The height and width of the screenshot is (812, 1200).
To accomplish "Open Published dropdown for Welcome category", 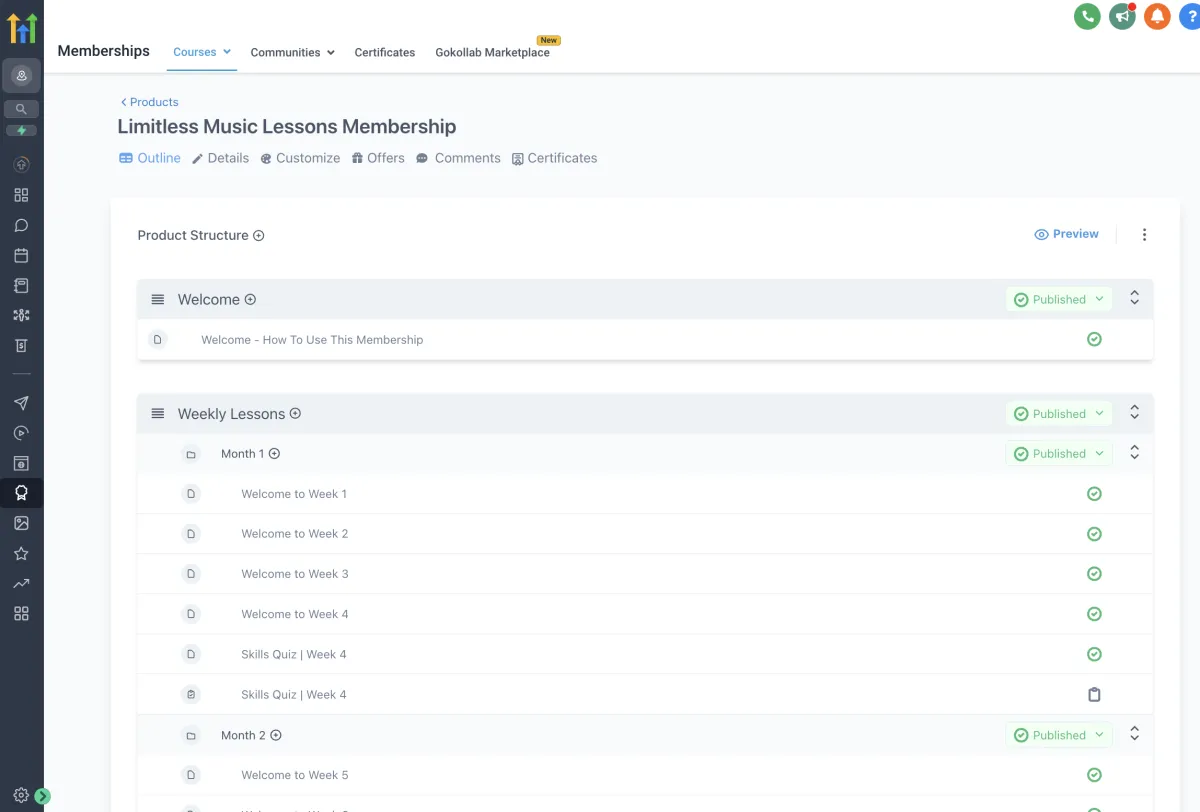I will pyautogui.click(x=1058, y=299).
